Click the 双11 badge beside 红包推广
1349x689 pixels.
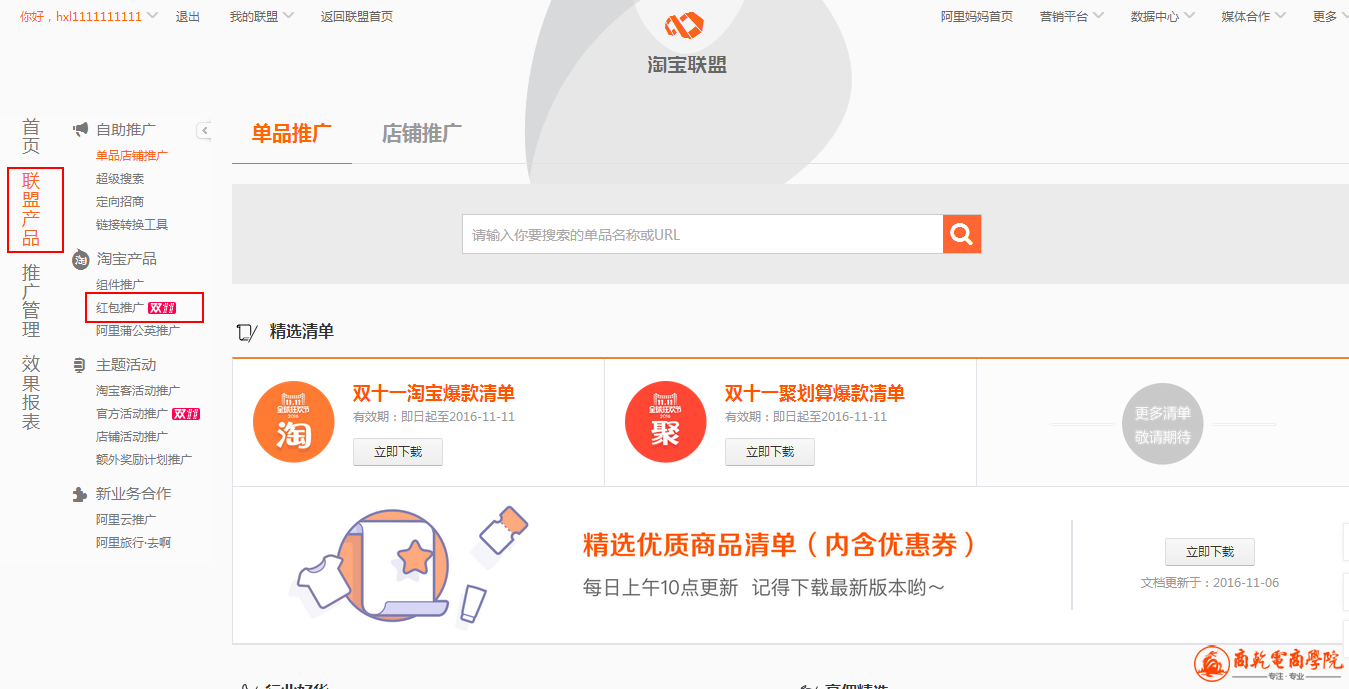162,308
